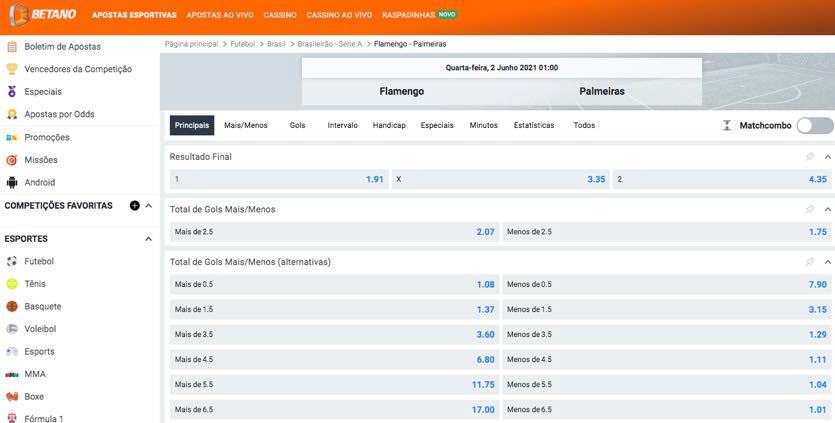Switch to the Handicap tab

pyautogui.click(x=389, y=125)
